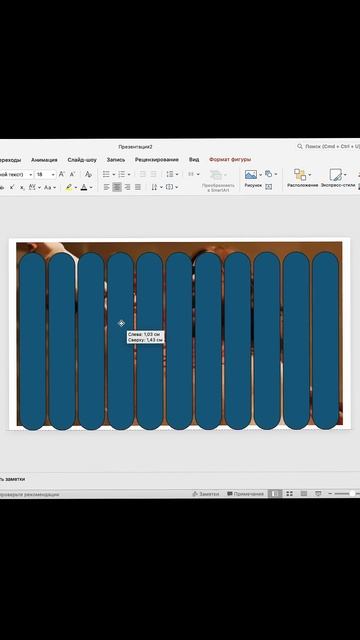
Task: Increase font size with the larger A
Action: click(62, 174)
